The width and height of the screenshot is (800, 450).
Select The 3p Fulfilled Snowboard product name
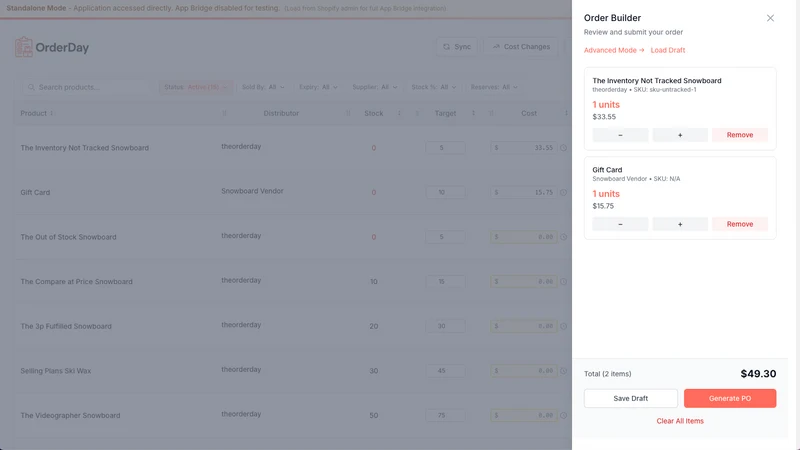click(66, 327)
